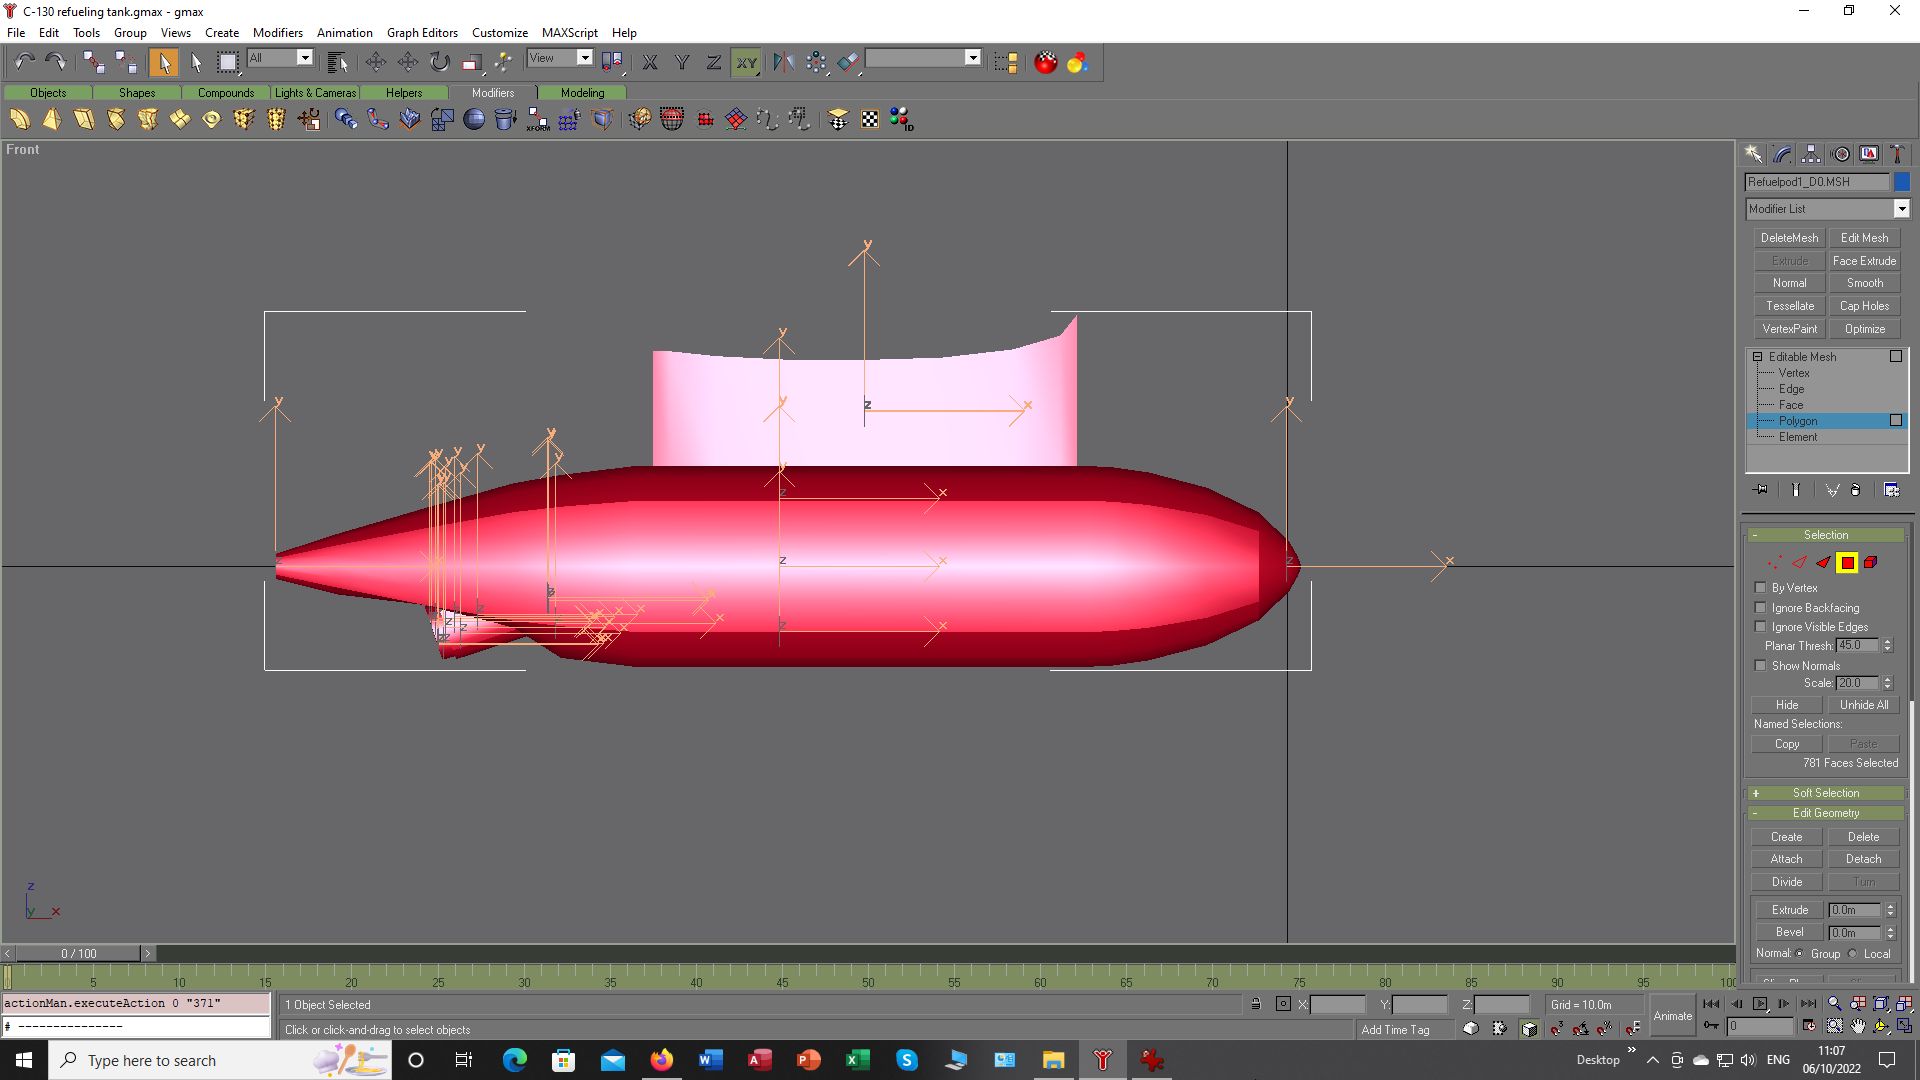This screenshot has width=1920, height=1080.
Task: Switch to the Lights & Cameras tab
Action: coord(315,93)
